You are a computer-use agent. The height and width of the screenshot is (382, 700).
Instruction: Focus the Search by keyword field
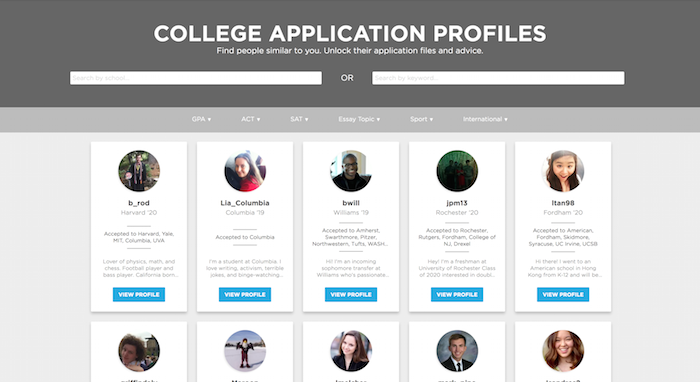pos(498,78)
